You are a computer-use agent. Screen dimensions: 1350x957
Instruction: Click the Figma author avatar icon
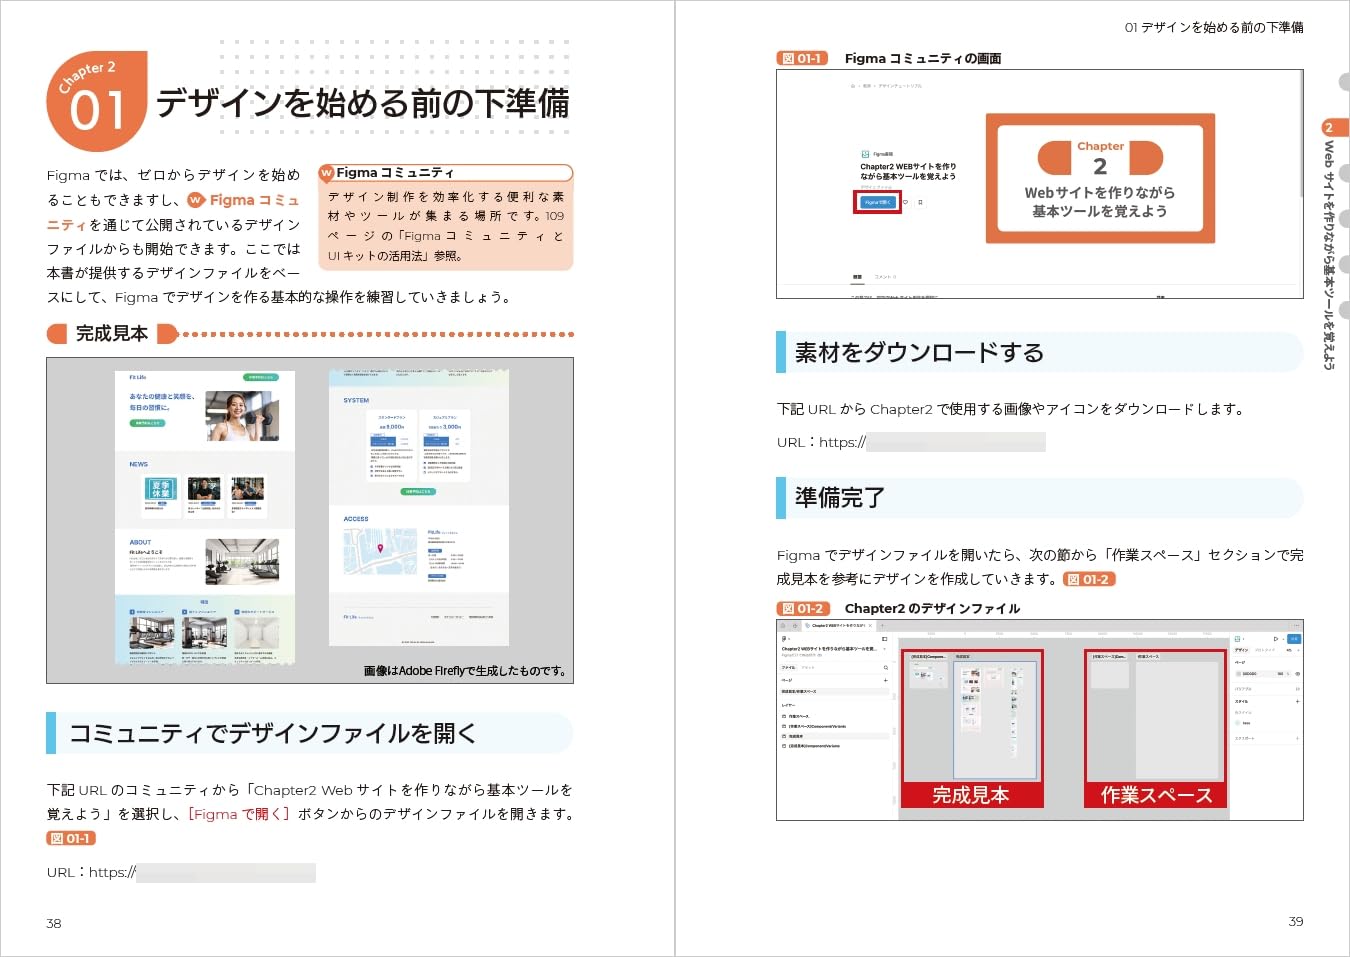point(864,154)
